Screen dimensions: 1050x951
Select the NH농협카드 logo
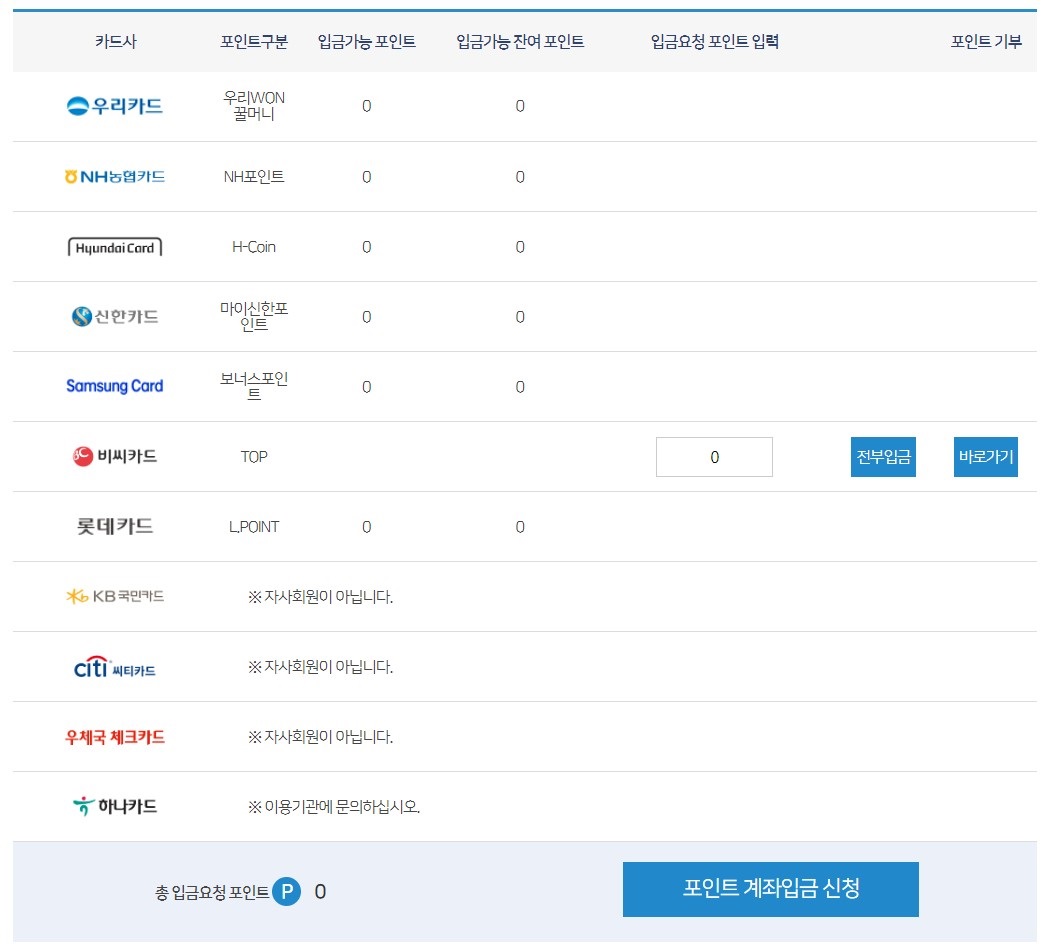tap(115, 176)
